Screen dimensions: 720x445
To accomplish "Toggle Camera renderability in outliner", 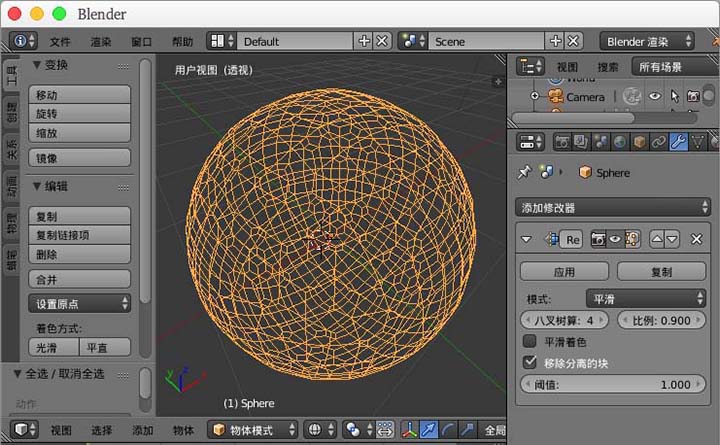I will click(693, 96).
